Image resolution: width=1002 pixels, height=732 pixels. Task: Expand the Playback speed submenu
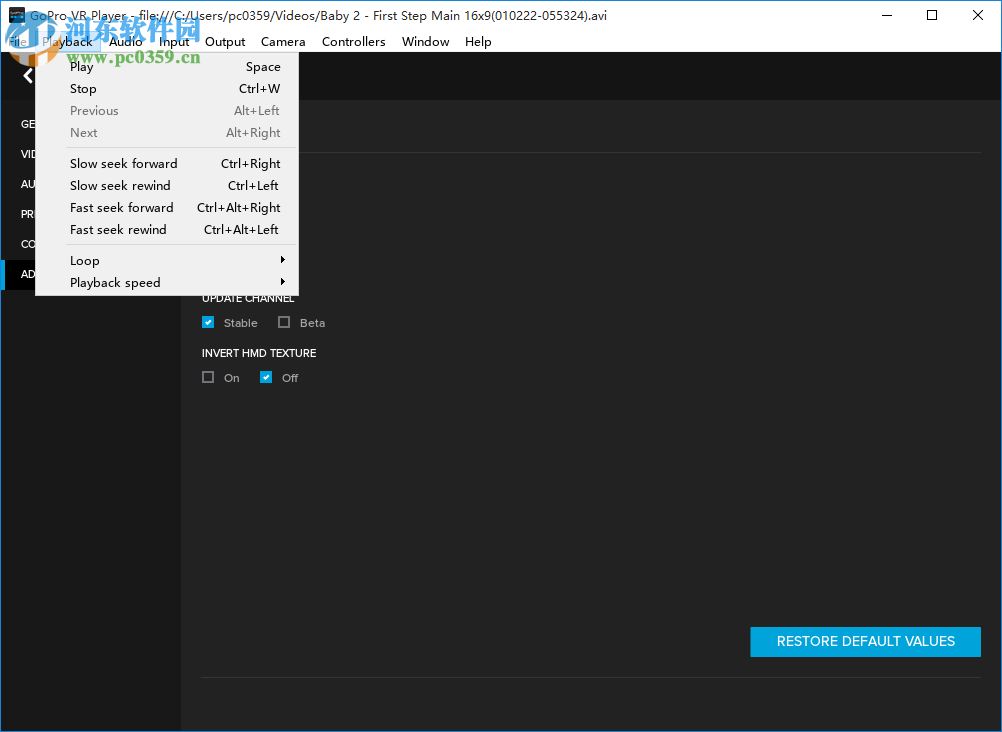(x=167, y=283)
